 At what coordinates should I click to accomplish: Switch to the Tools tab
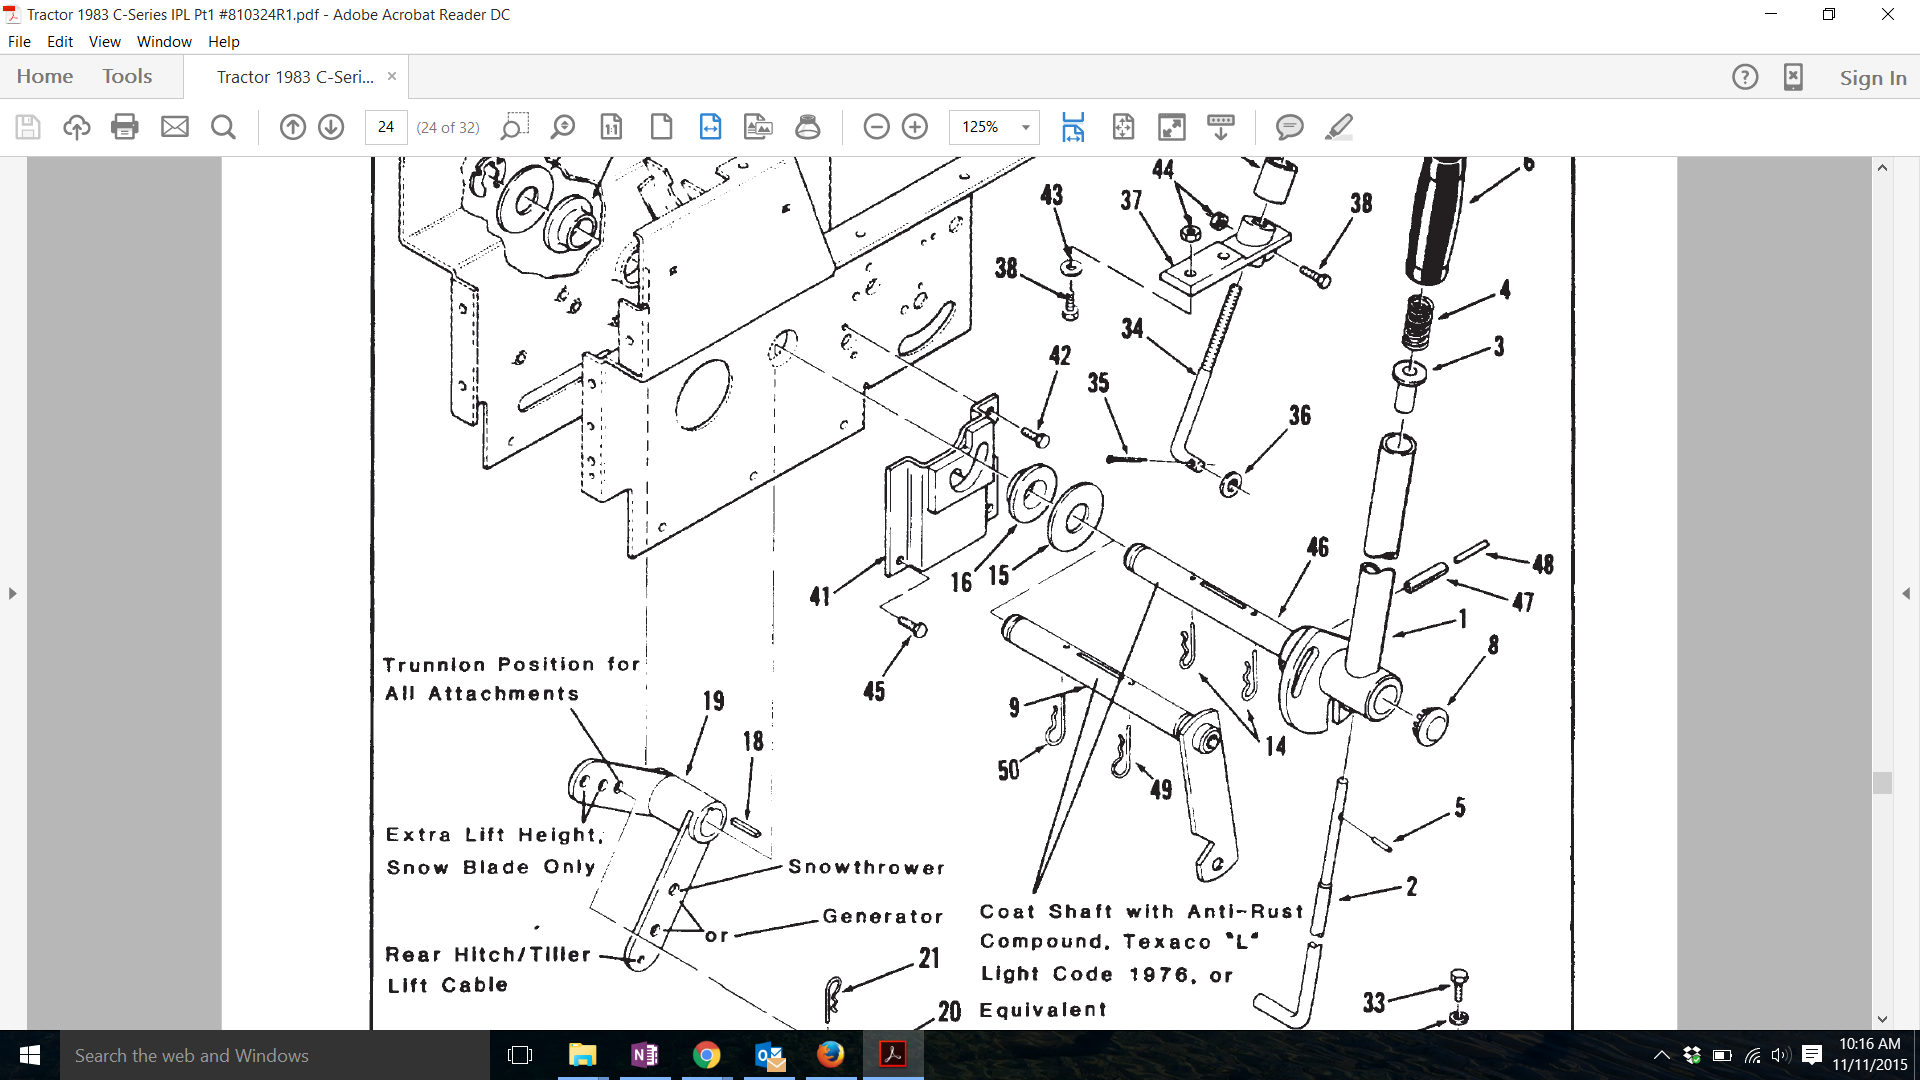pos(127,76)
